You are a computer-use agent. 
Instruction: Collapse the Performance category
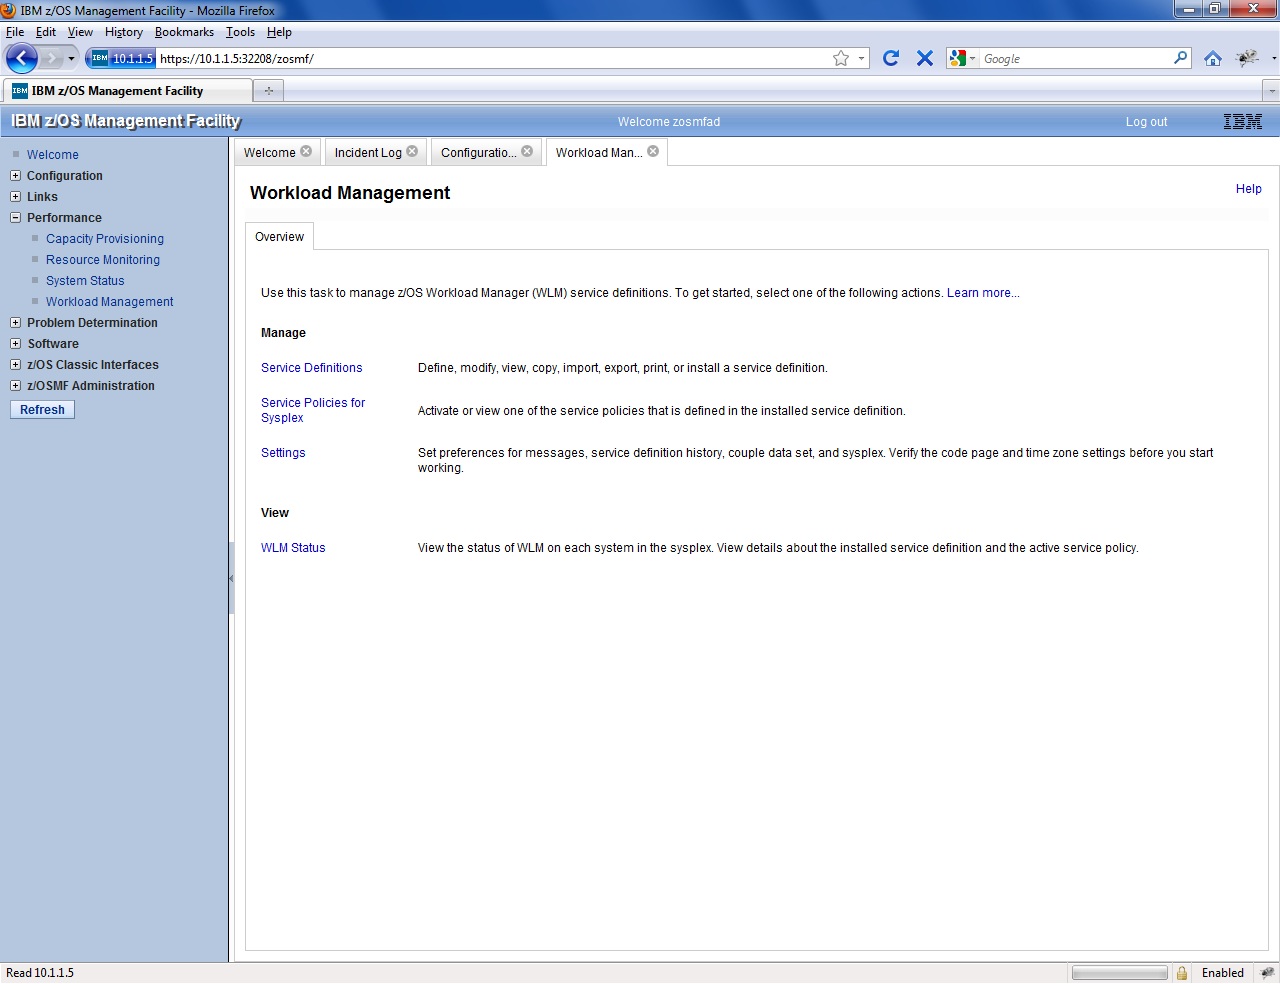[x=15, y=218]
